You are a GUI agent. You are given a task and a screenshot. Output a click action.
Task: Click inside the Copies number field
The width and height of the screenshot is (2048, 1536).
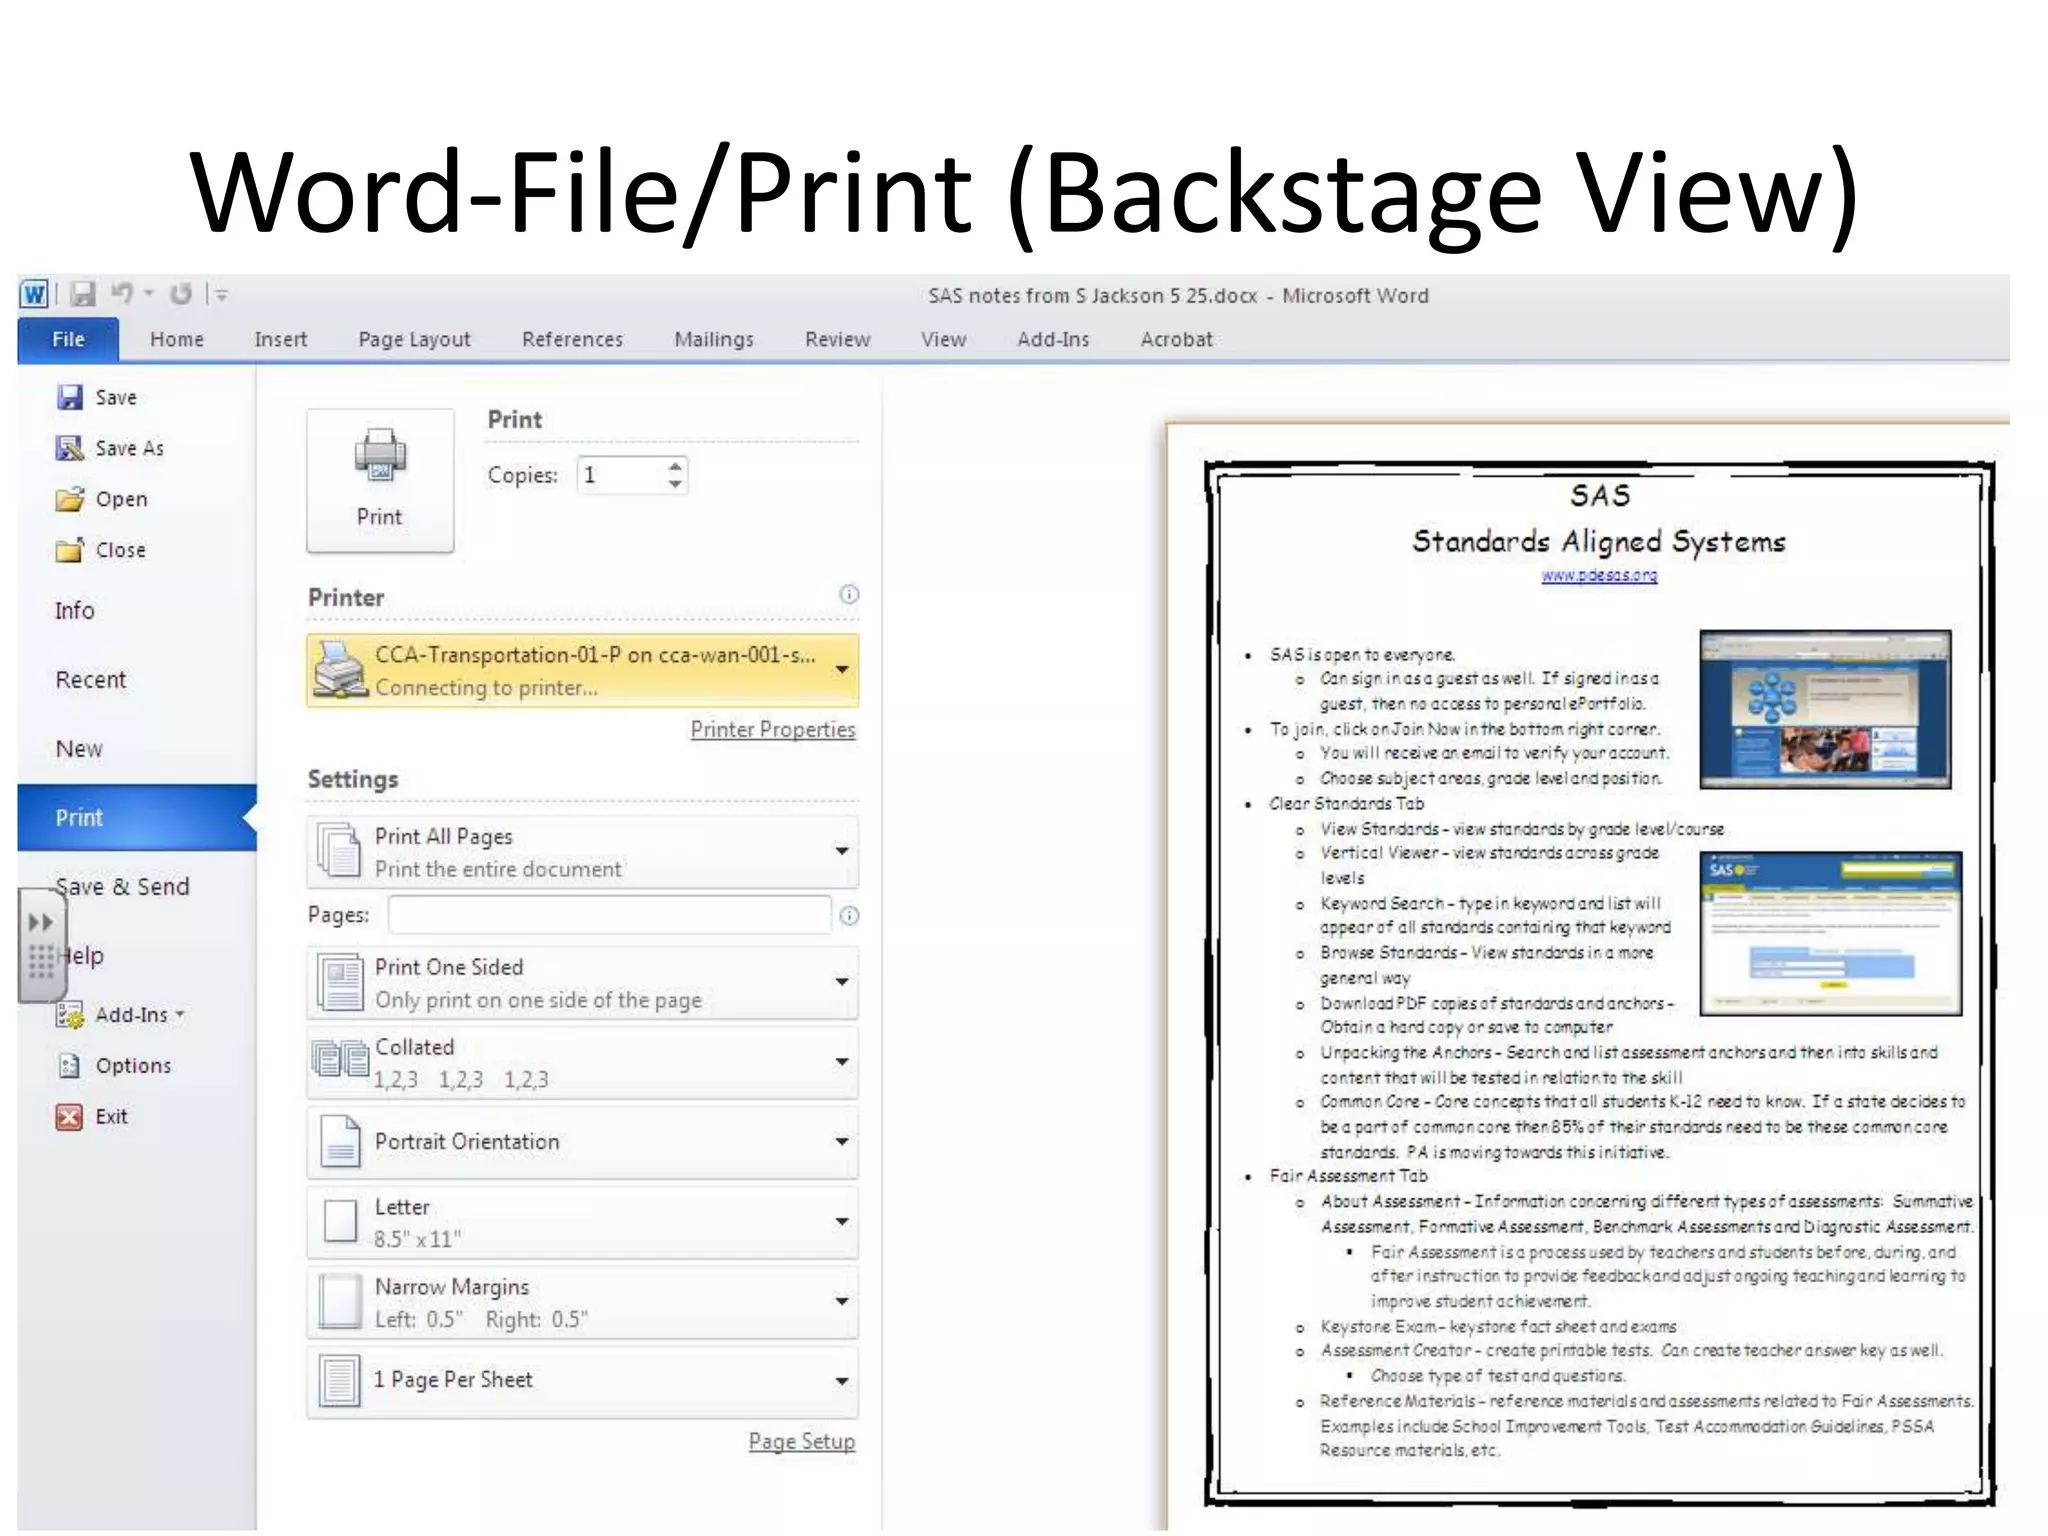coord(620,475)
